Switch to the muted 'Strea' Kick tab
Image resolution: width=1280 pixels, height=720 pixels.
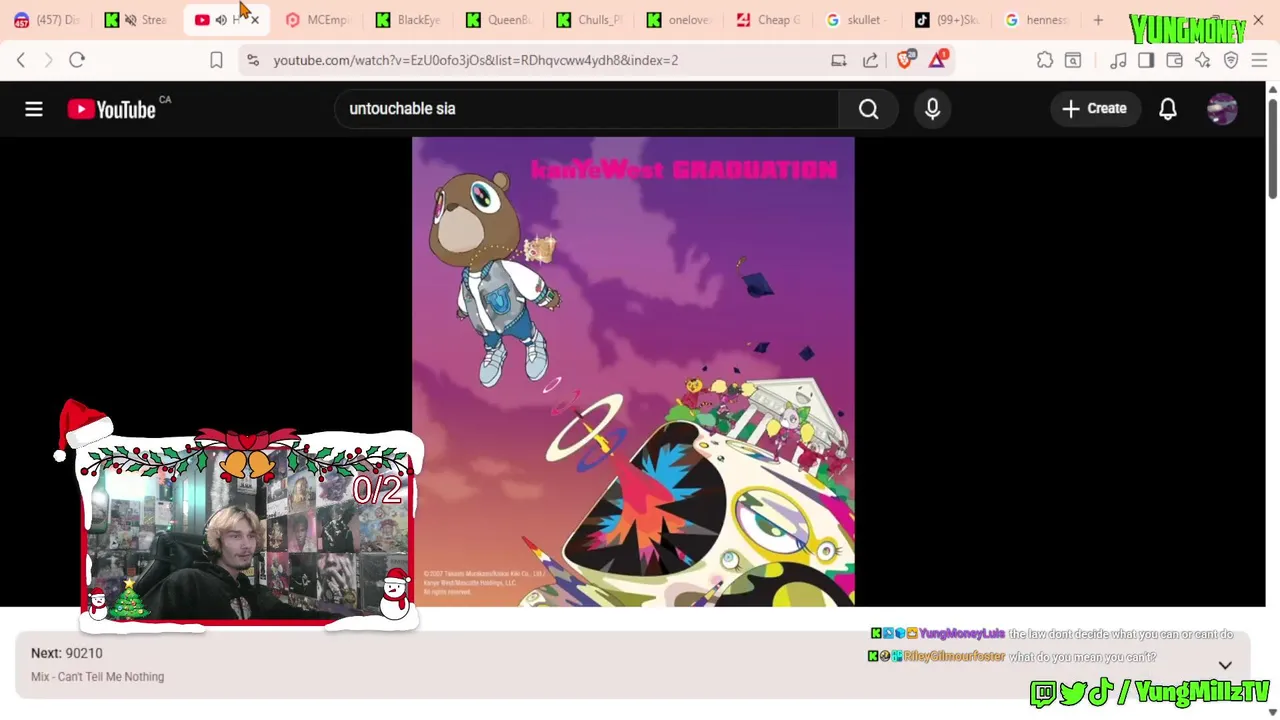[x=138, y=20]
